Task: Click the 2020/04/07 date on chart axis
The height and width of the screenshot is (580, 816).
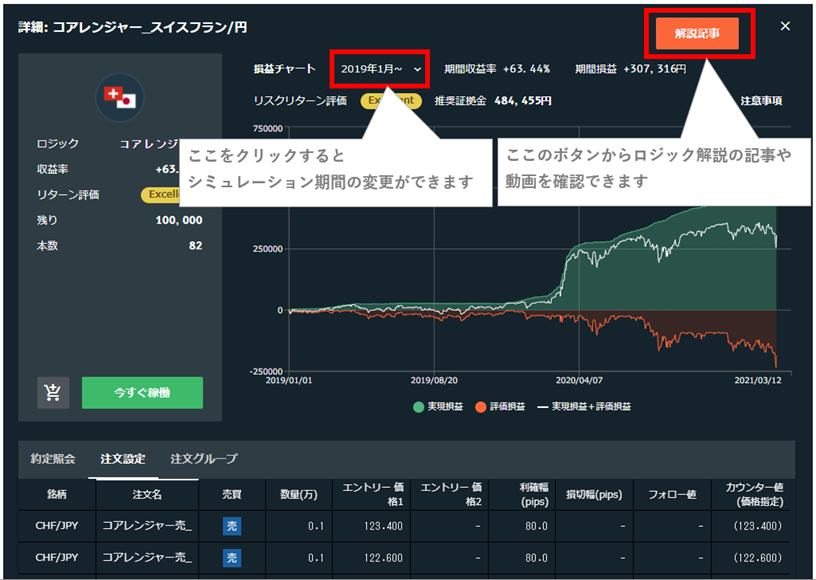Action: pyautogui.click(x=579, y=380)
